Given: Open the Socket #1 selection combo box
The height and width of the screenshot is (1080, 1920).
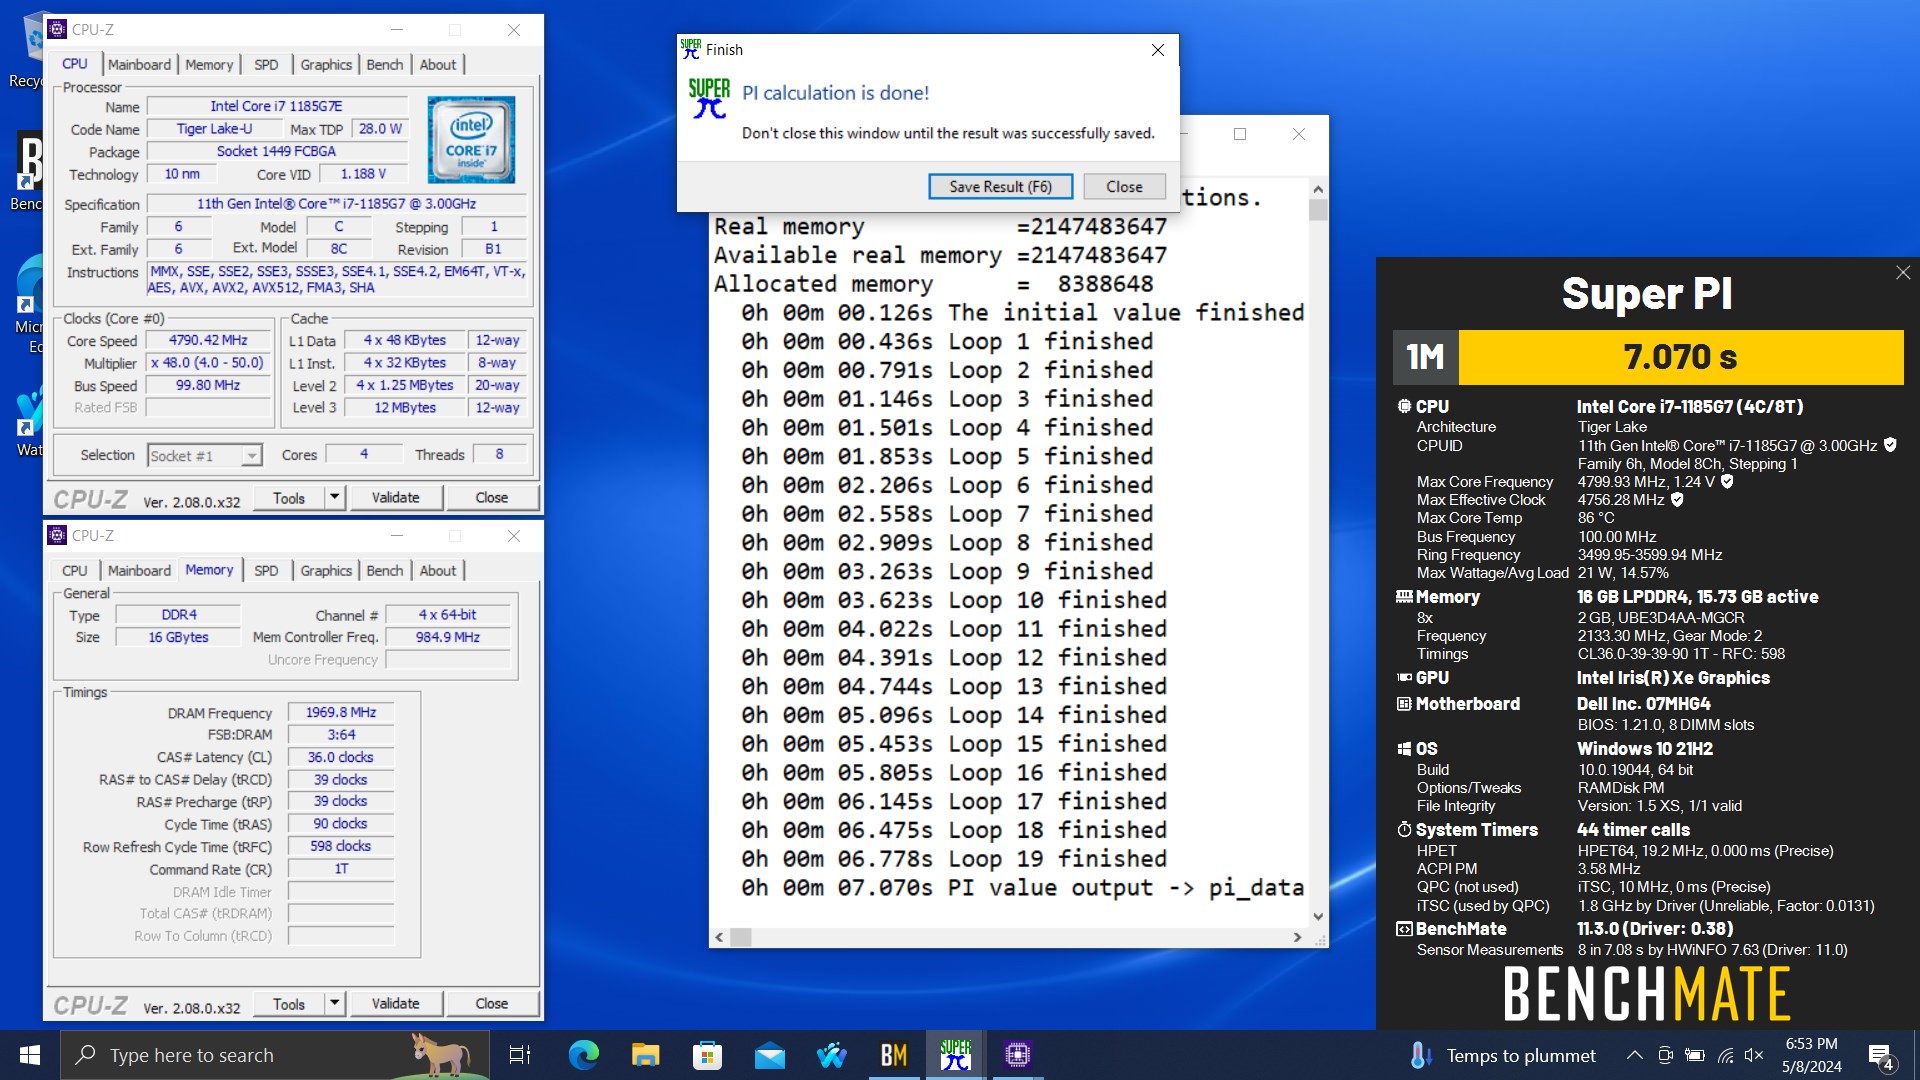Looking at the screenshot, I should point(204,456).
